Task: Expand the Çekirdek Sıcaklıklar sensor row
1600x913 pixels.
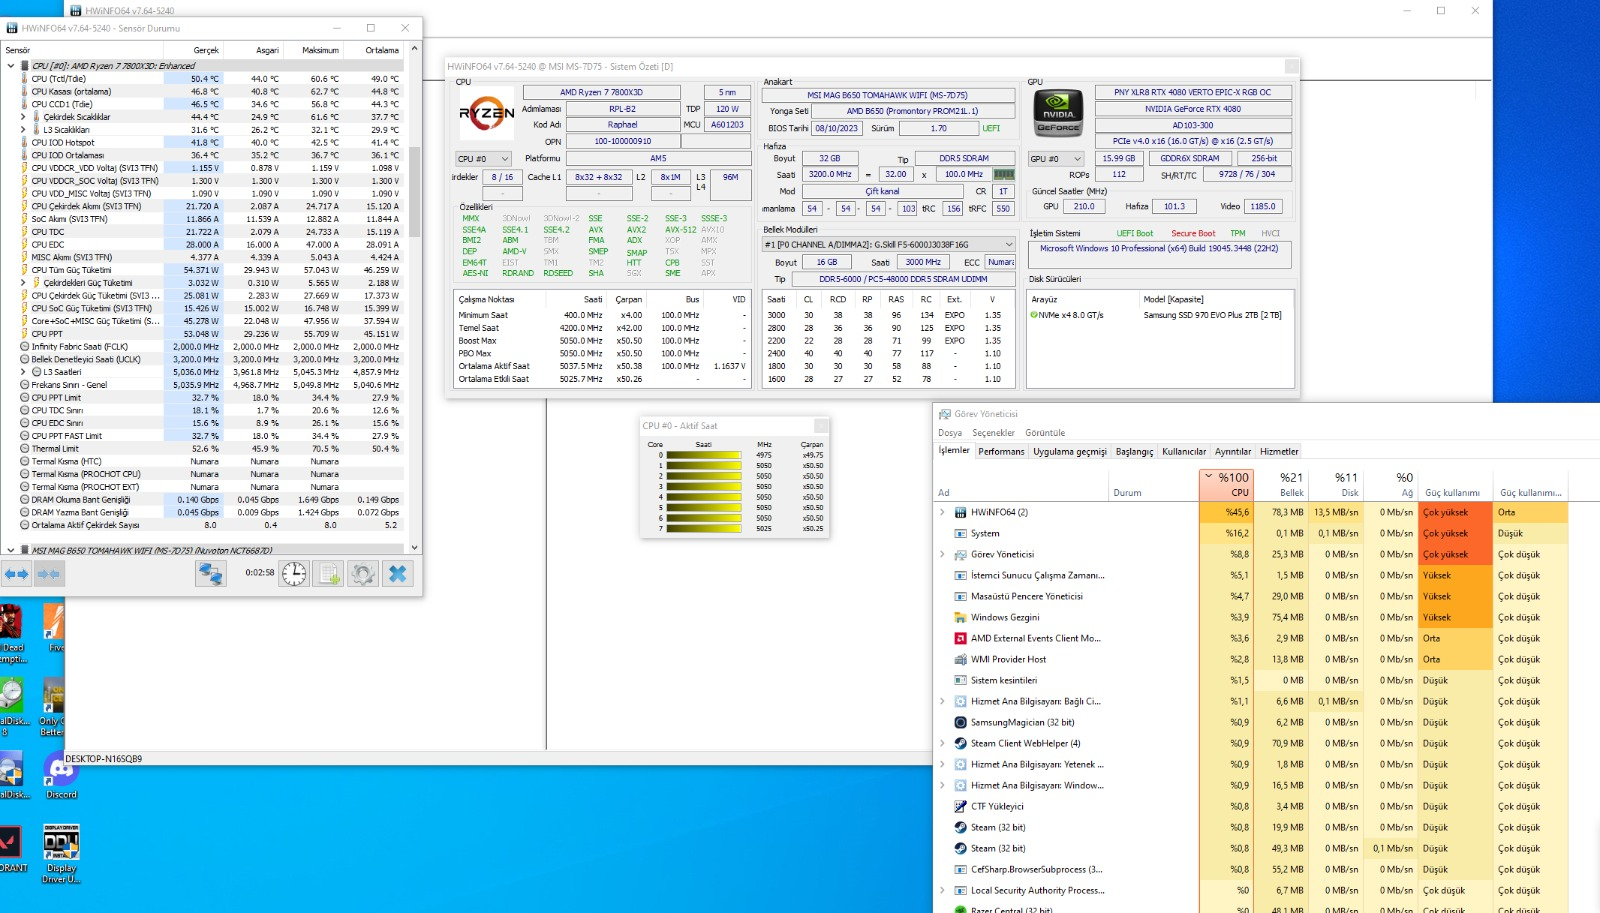Action: [x=23, y=117]
